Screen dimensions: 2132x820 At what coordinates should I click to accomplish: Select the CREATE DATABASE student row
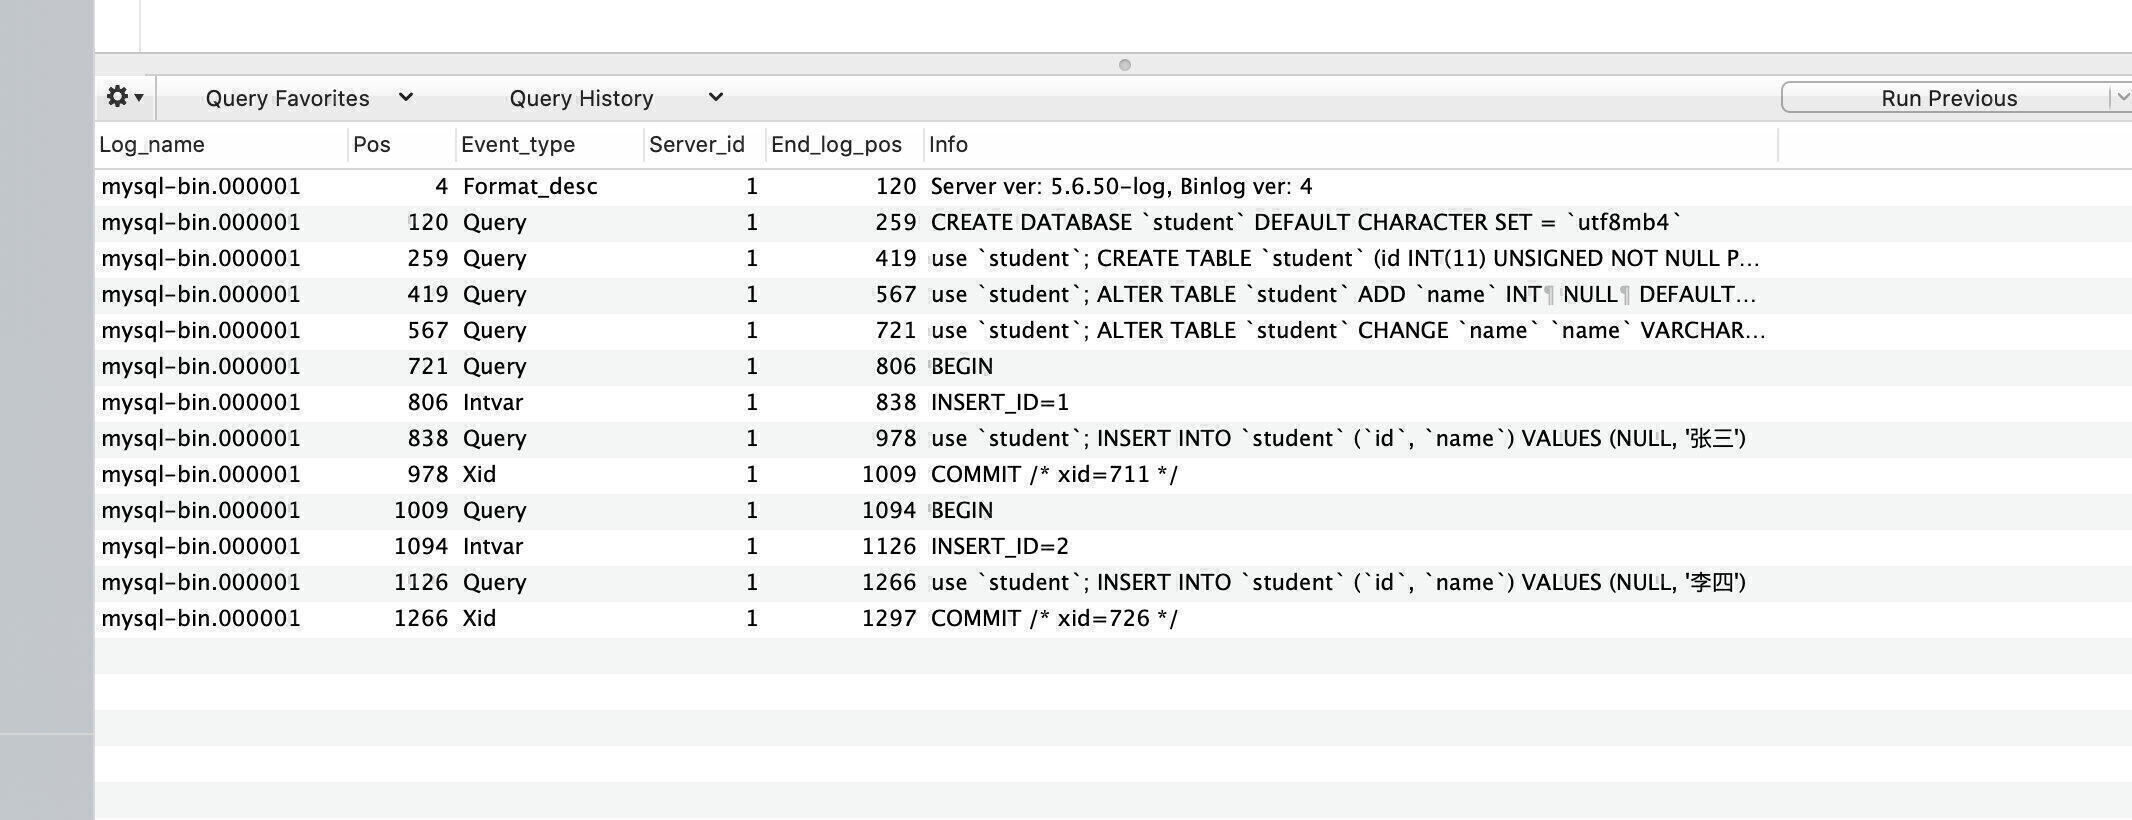pos(1113,223)
